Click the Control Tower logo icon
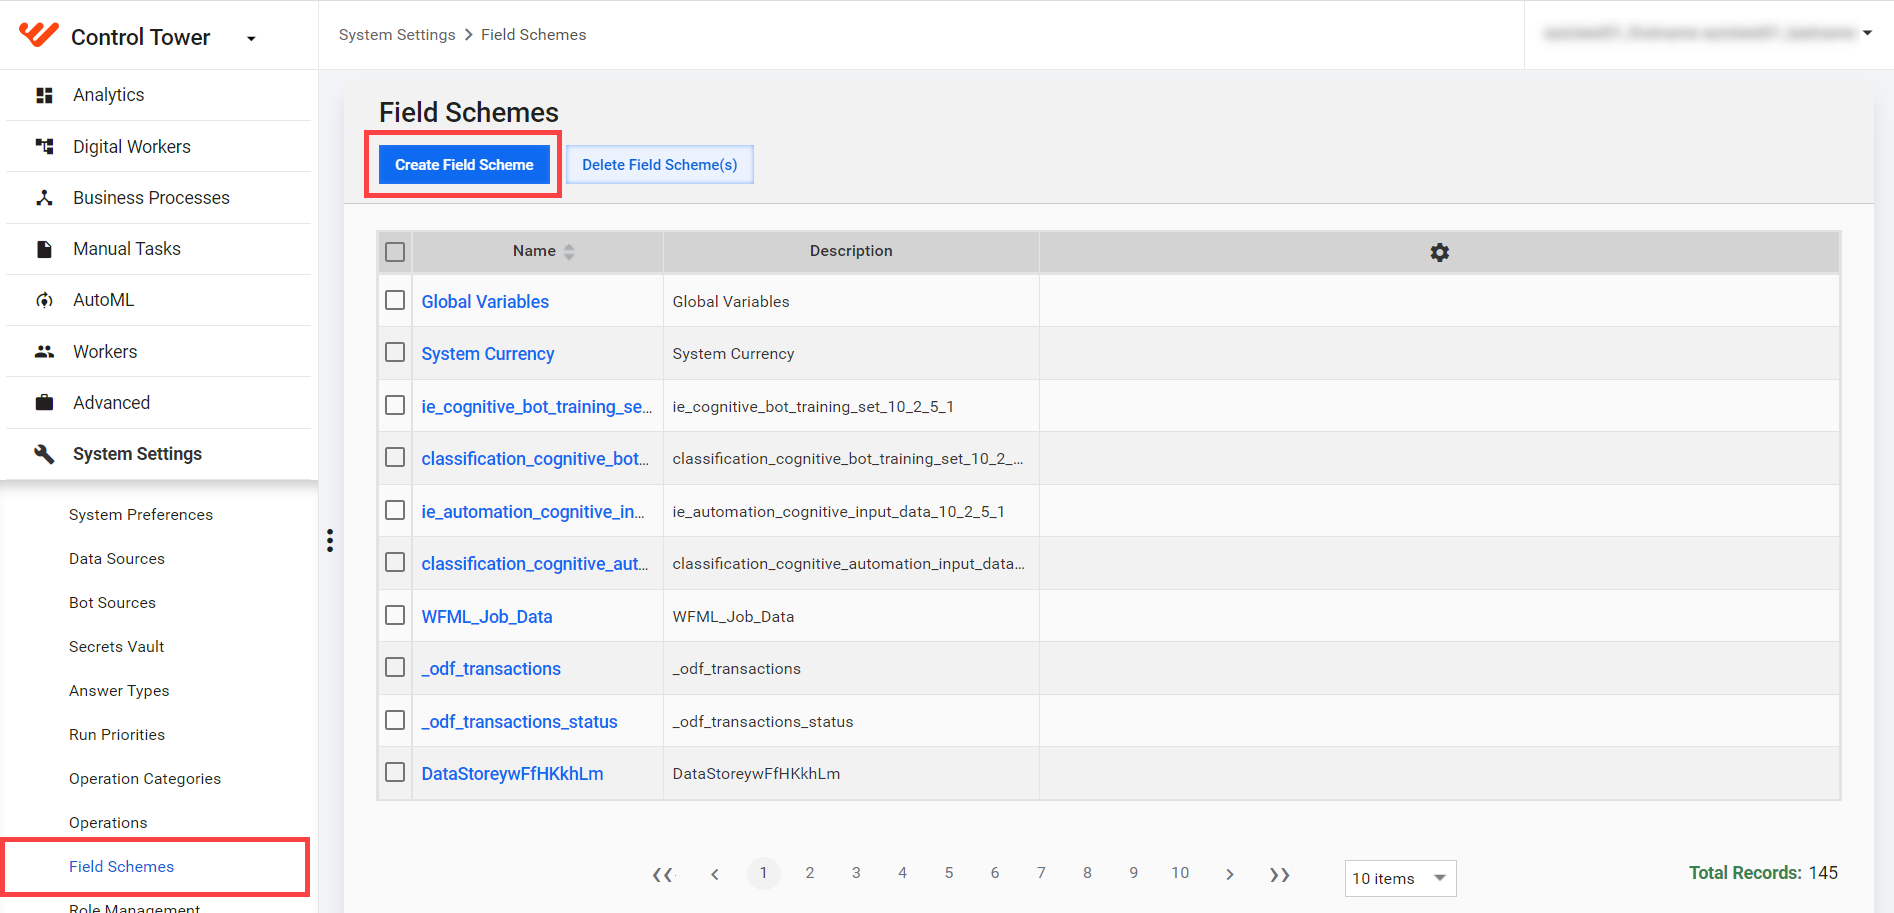1894x913 pixels. click(x=39, y=35)
